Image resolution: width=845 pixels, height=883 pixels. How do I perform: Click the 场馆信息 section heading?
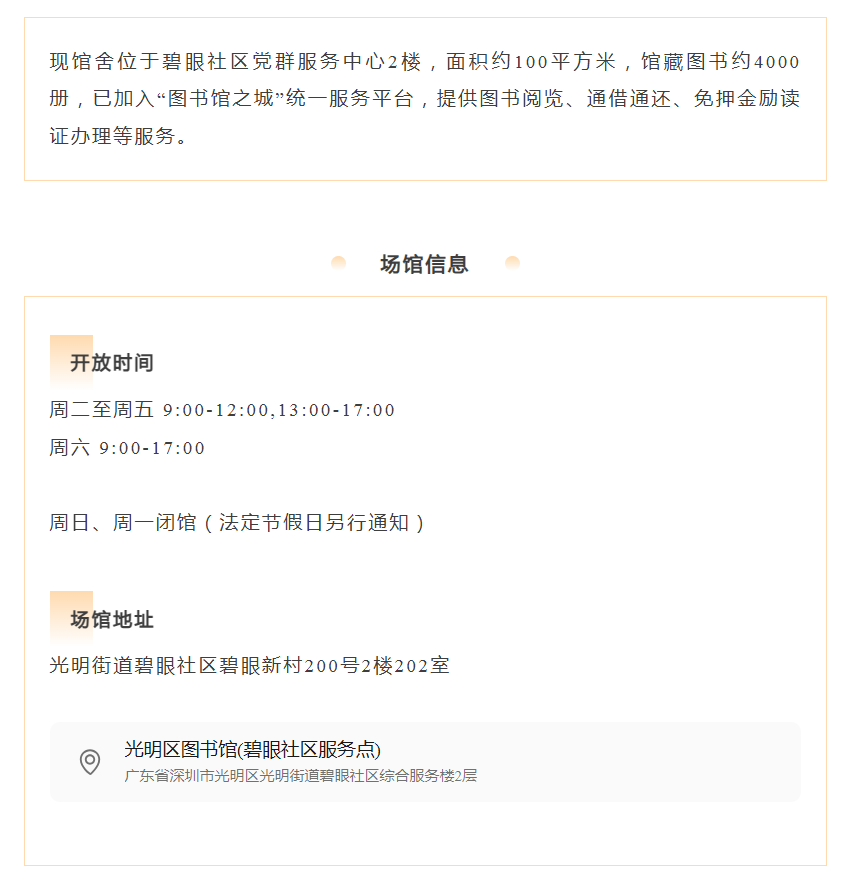tap(425, 264)
